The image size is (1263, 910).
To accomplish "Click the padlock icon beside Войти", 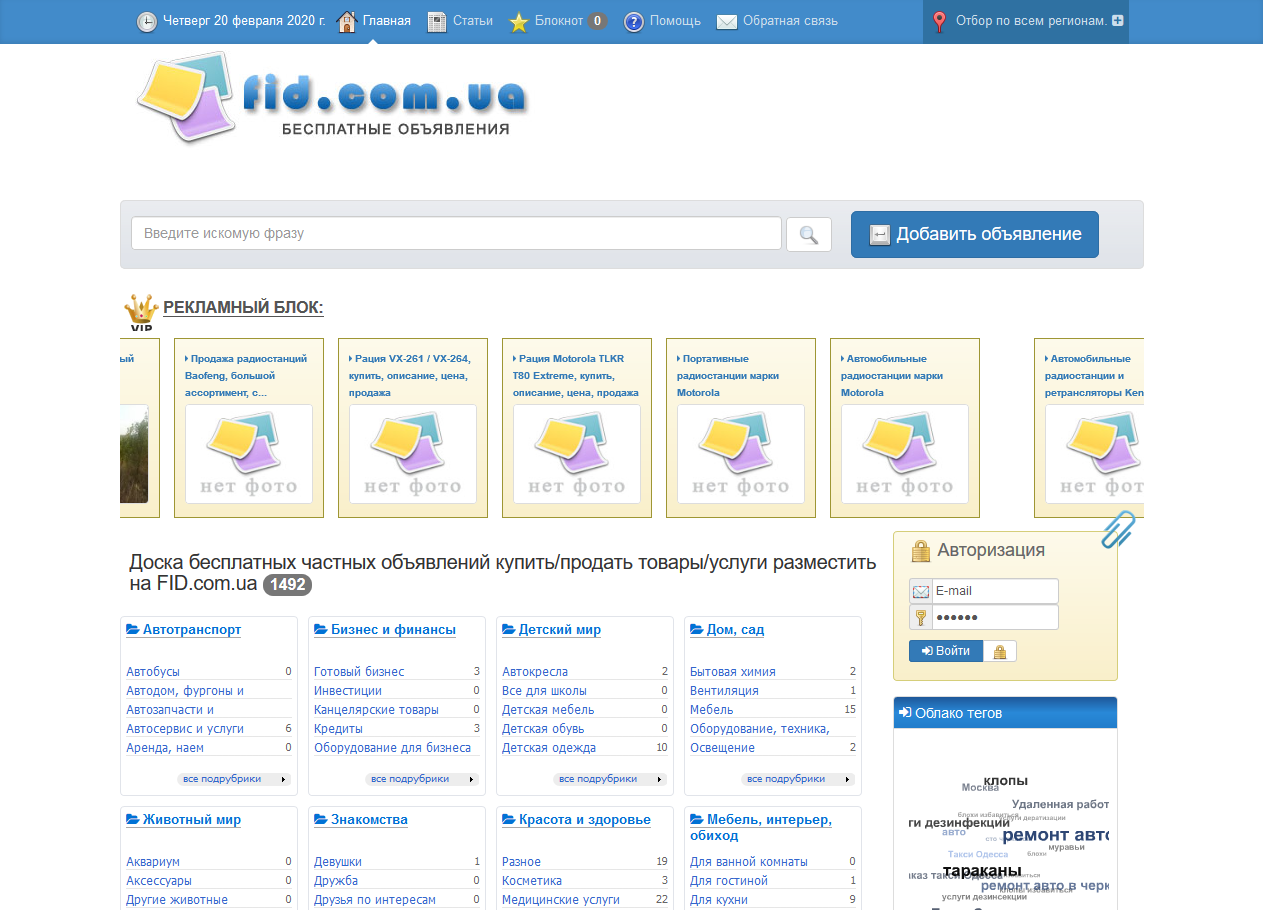I will (x=999, y=651).
